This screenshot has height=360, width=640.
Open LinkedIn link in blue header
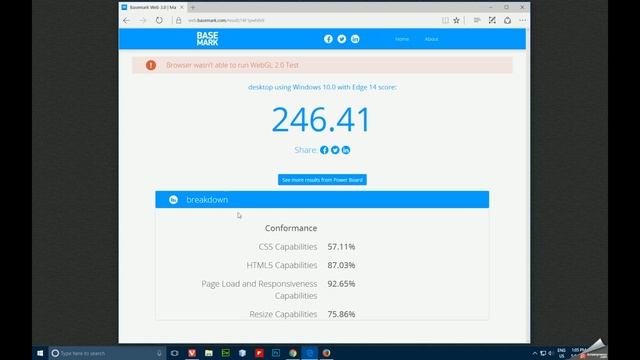[x=355, y=39]
